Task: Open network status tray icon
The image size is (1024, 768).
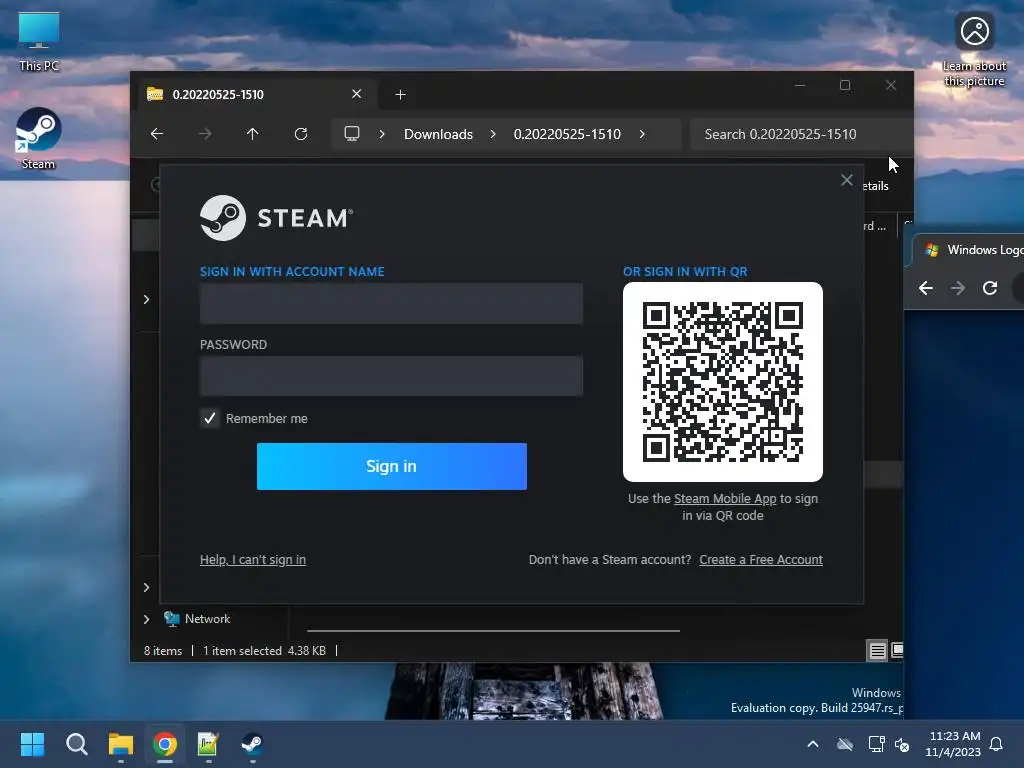Action: (x=876, y=744)
